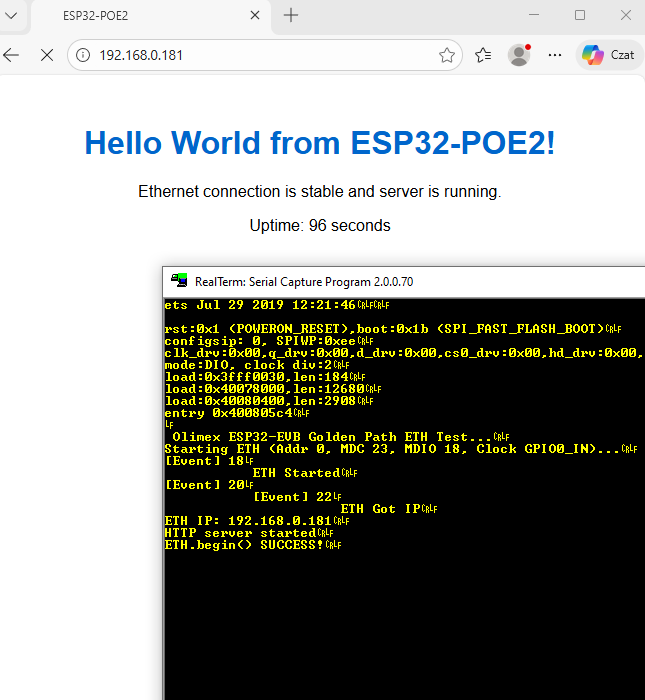Close the ESP32-POE2 tab
This screenshot has height=700, width=645.
[x=255, y=15]
